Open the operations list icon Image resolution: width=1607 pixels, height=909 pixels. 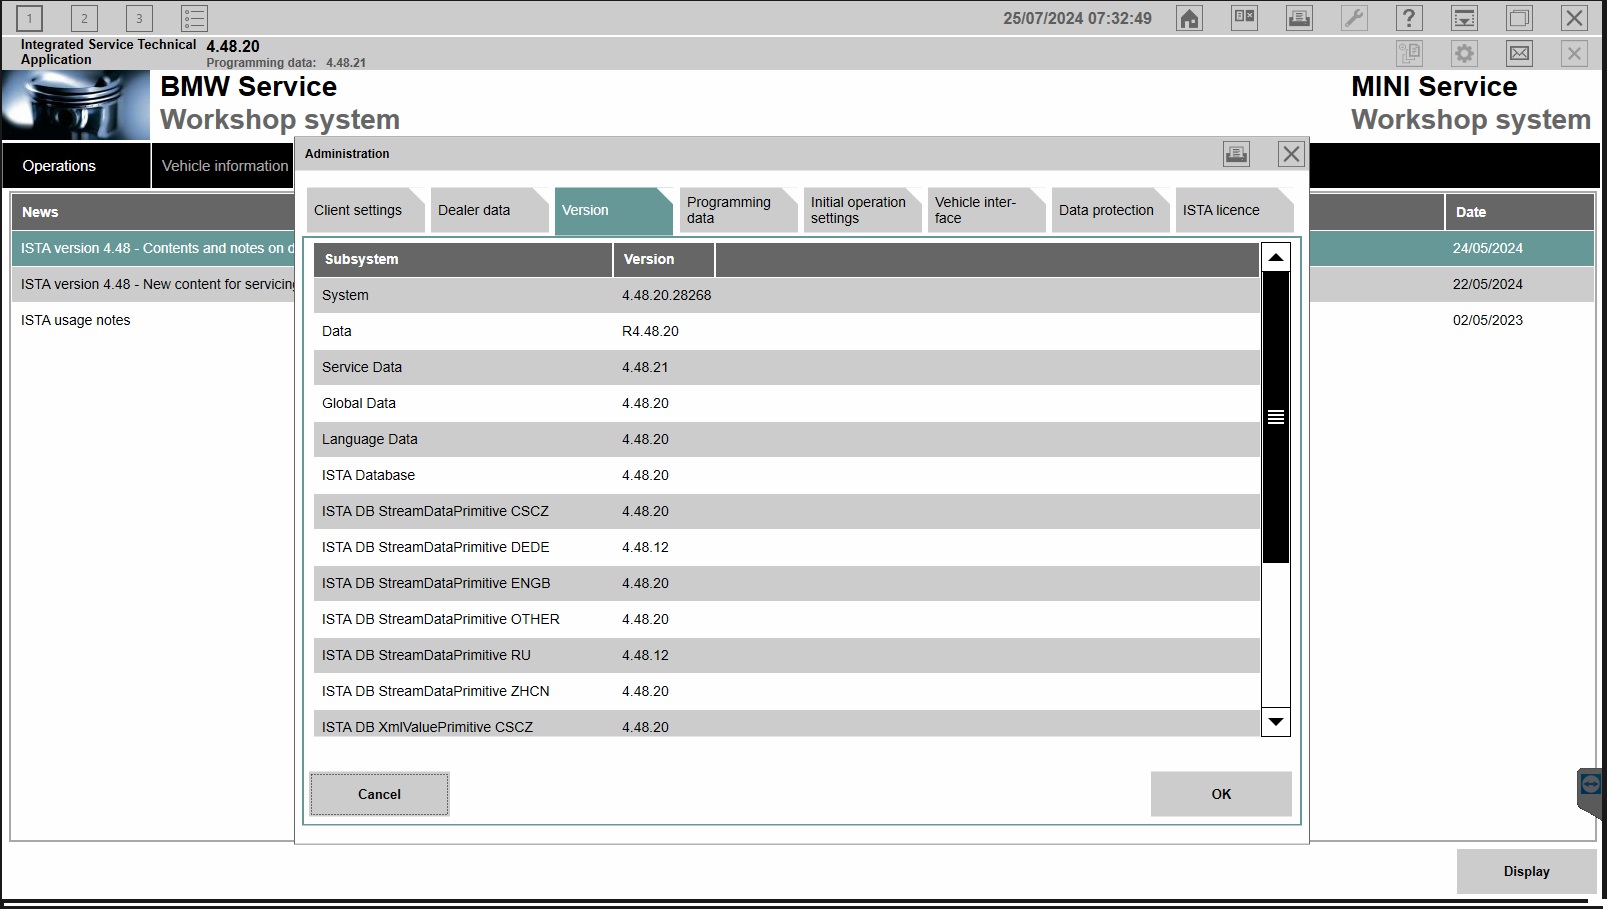coord(194,18)
